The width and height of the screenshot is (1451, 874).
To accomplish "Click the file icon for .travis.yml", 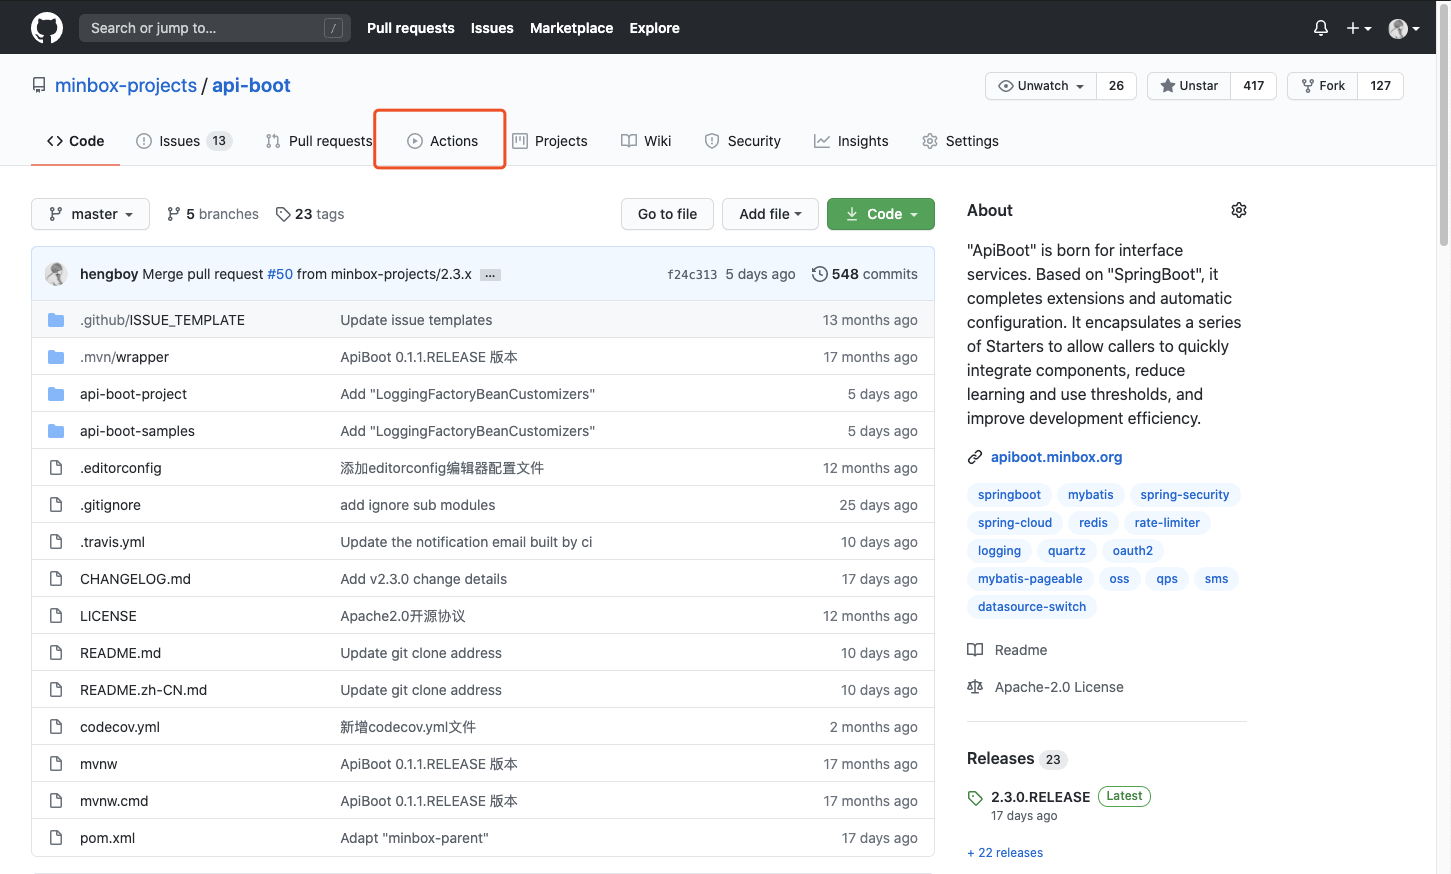I will click(x=56, y=542).
